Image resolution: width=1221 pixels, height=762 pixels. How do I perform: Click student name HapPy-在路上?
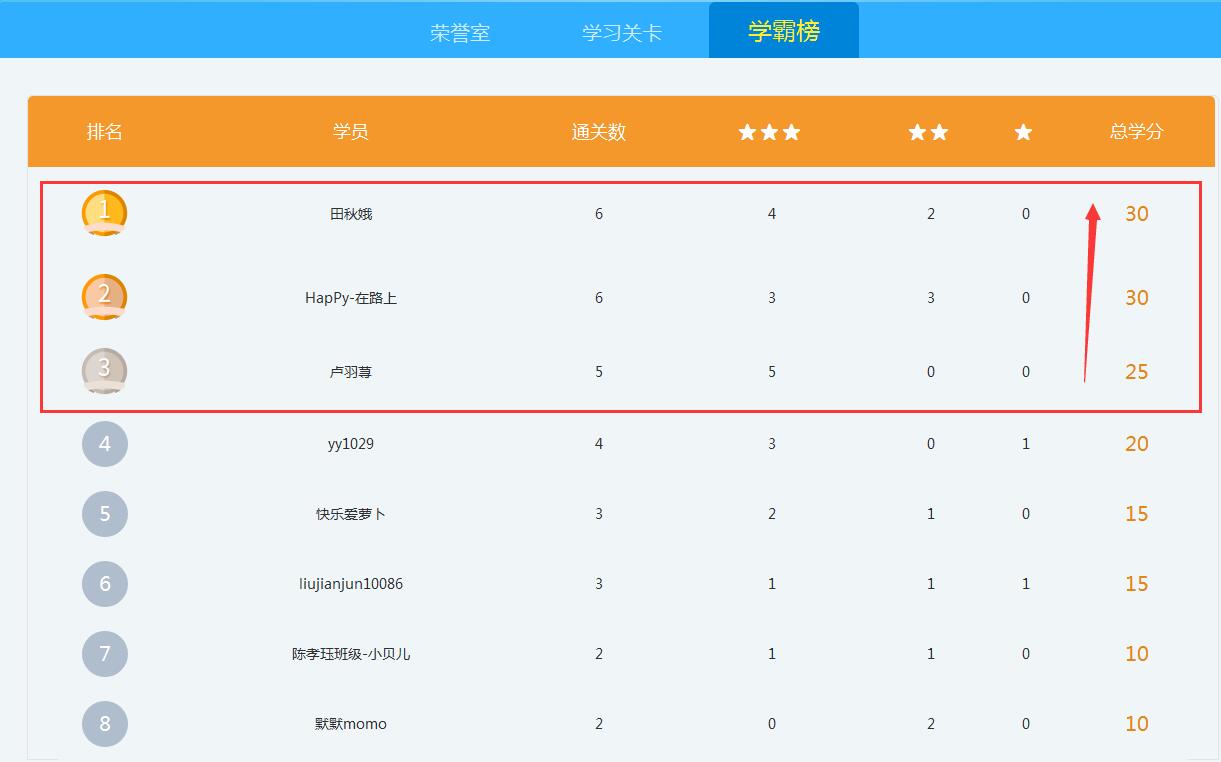pos(351,298)
